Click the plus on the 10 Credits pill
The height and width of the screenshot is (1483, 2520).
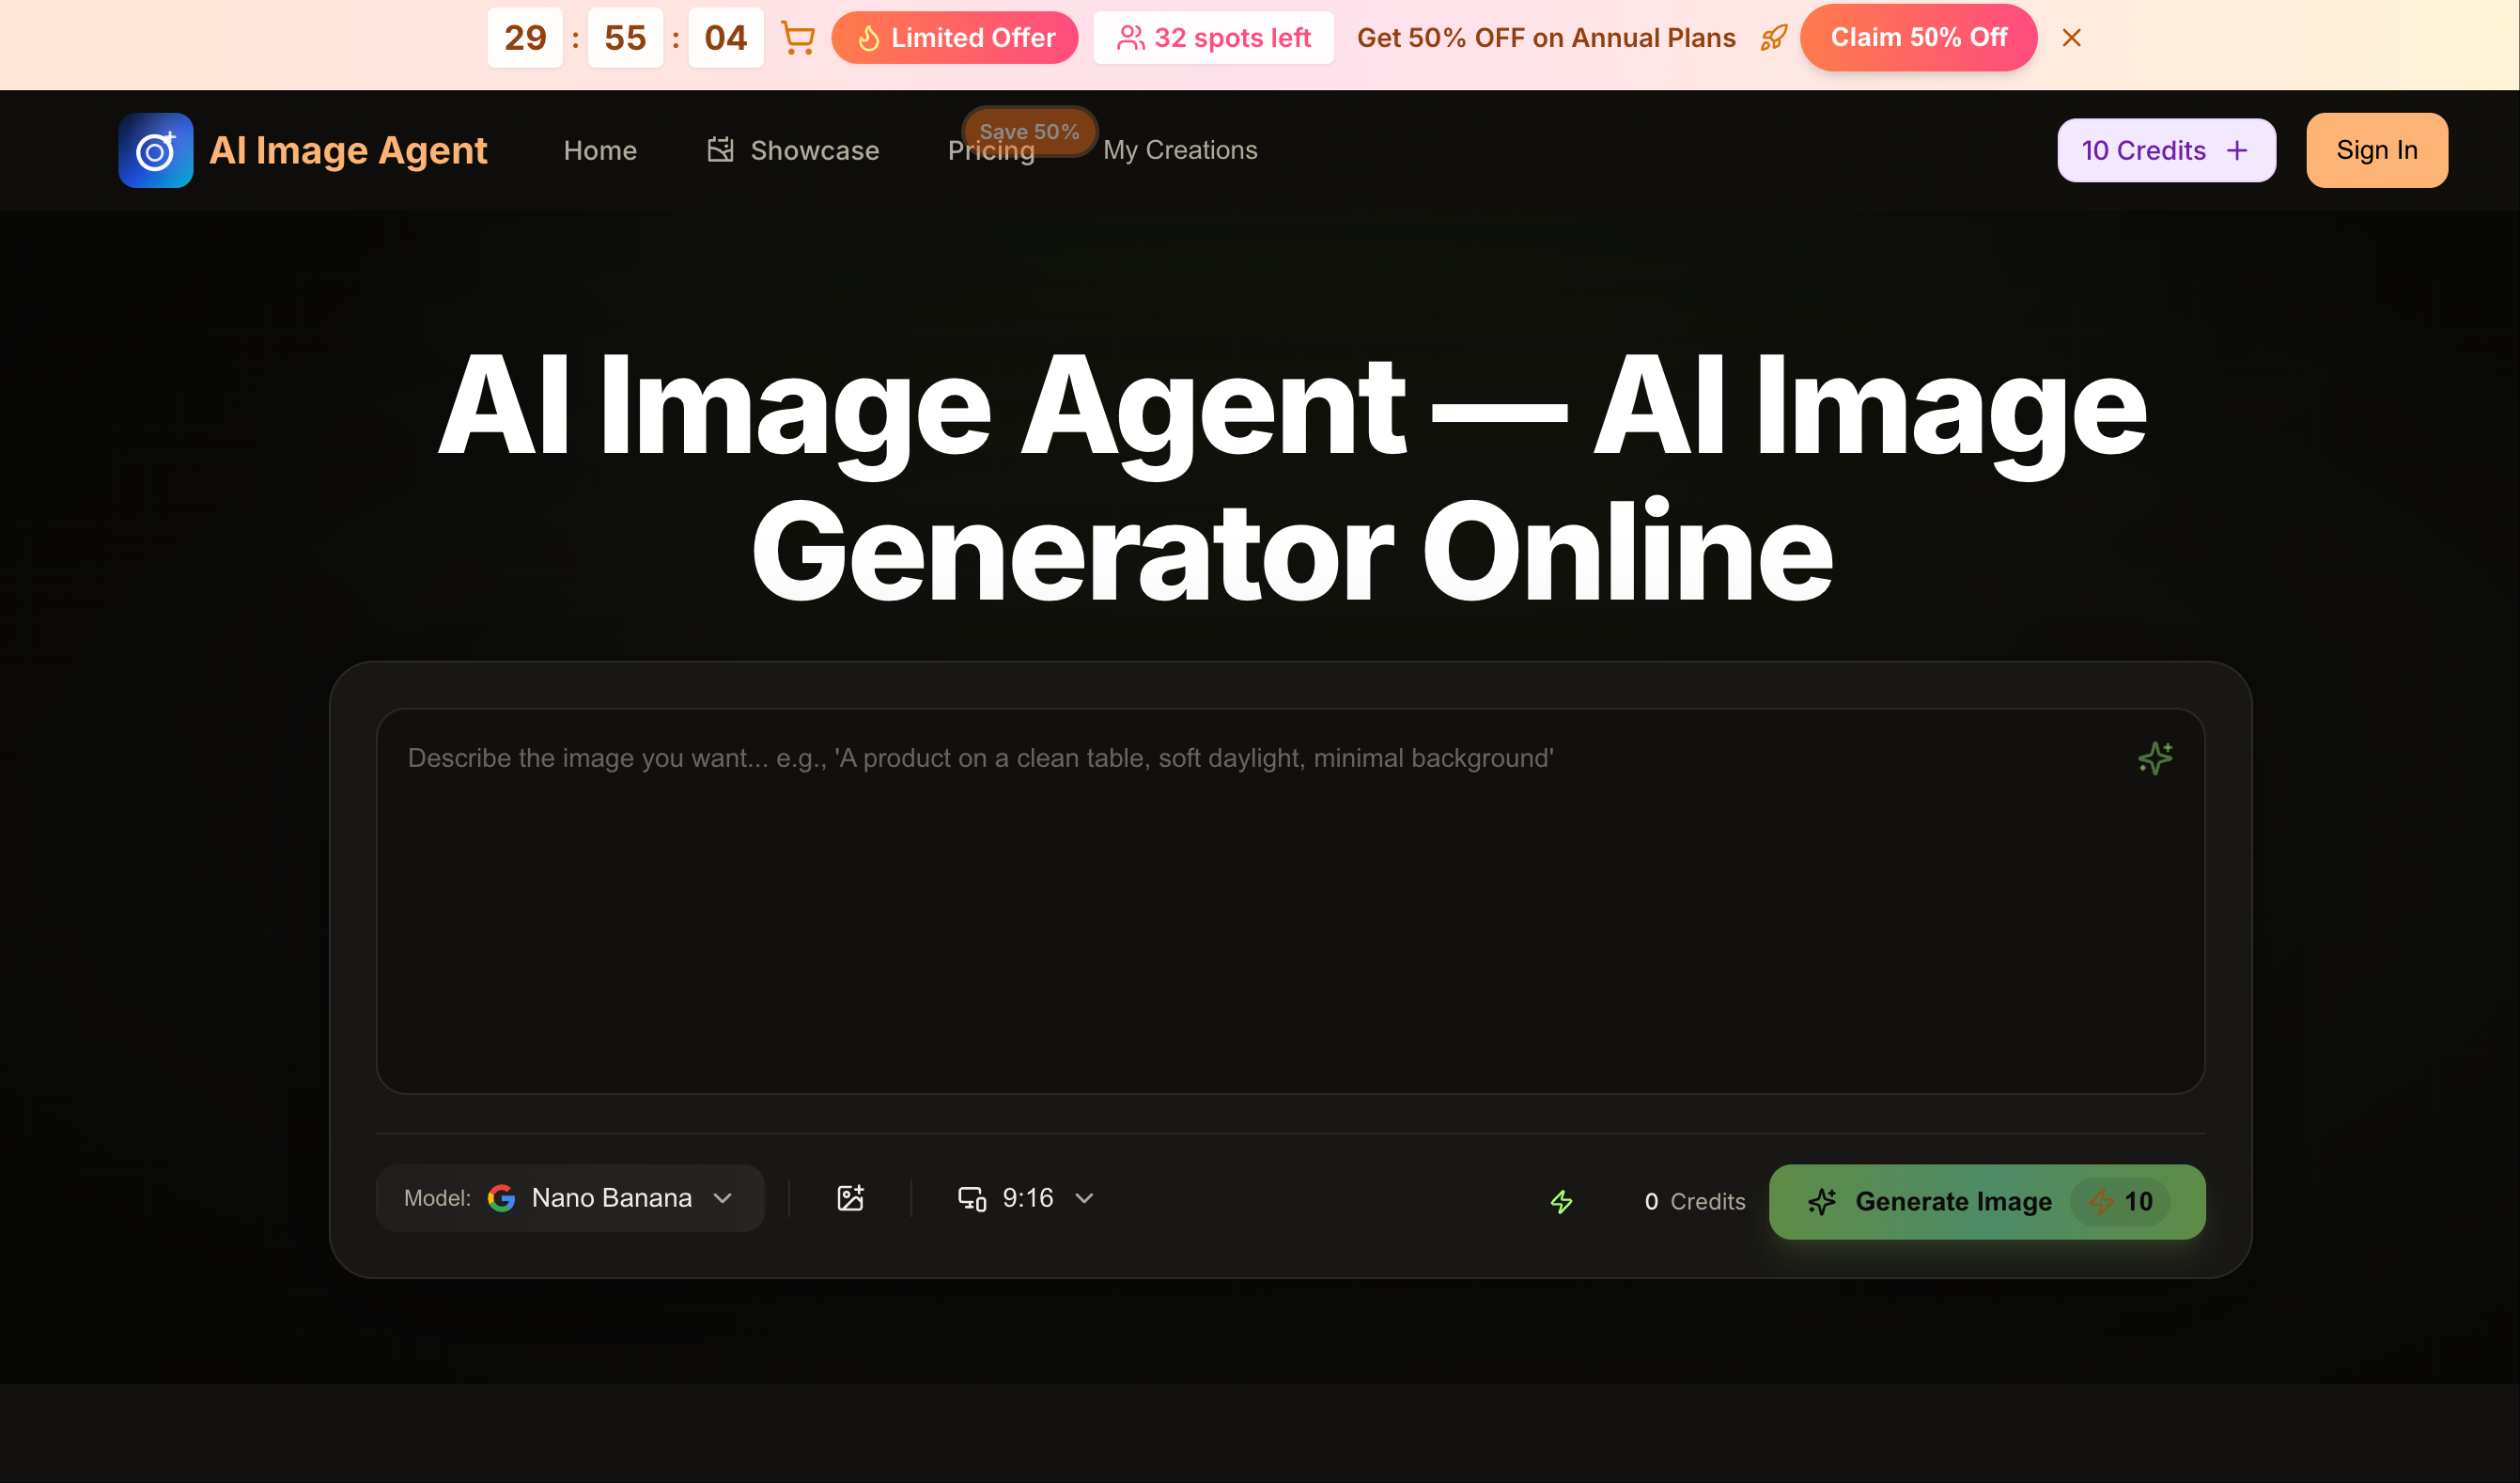[x=2237, y=150]
